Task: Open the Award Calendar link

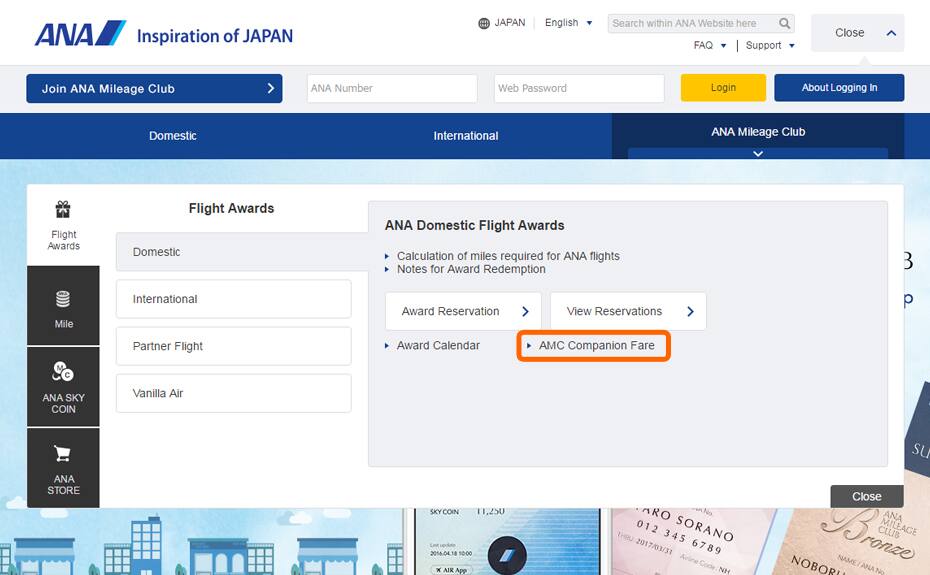Action: pyautogui.click(x=438, y=345)
